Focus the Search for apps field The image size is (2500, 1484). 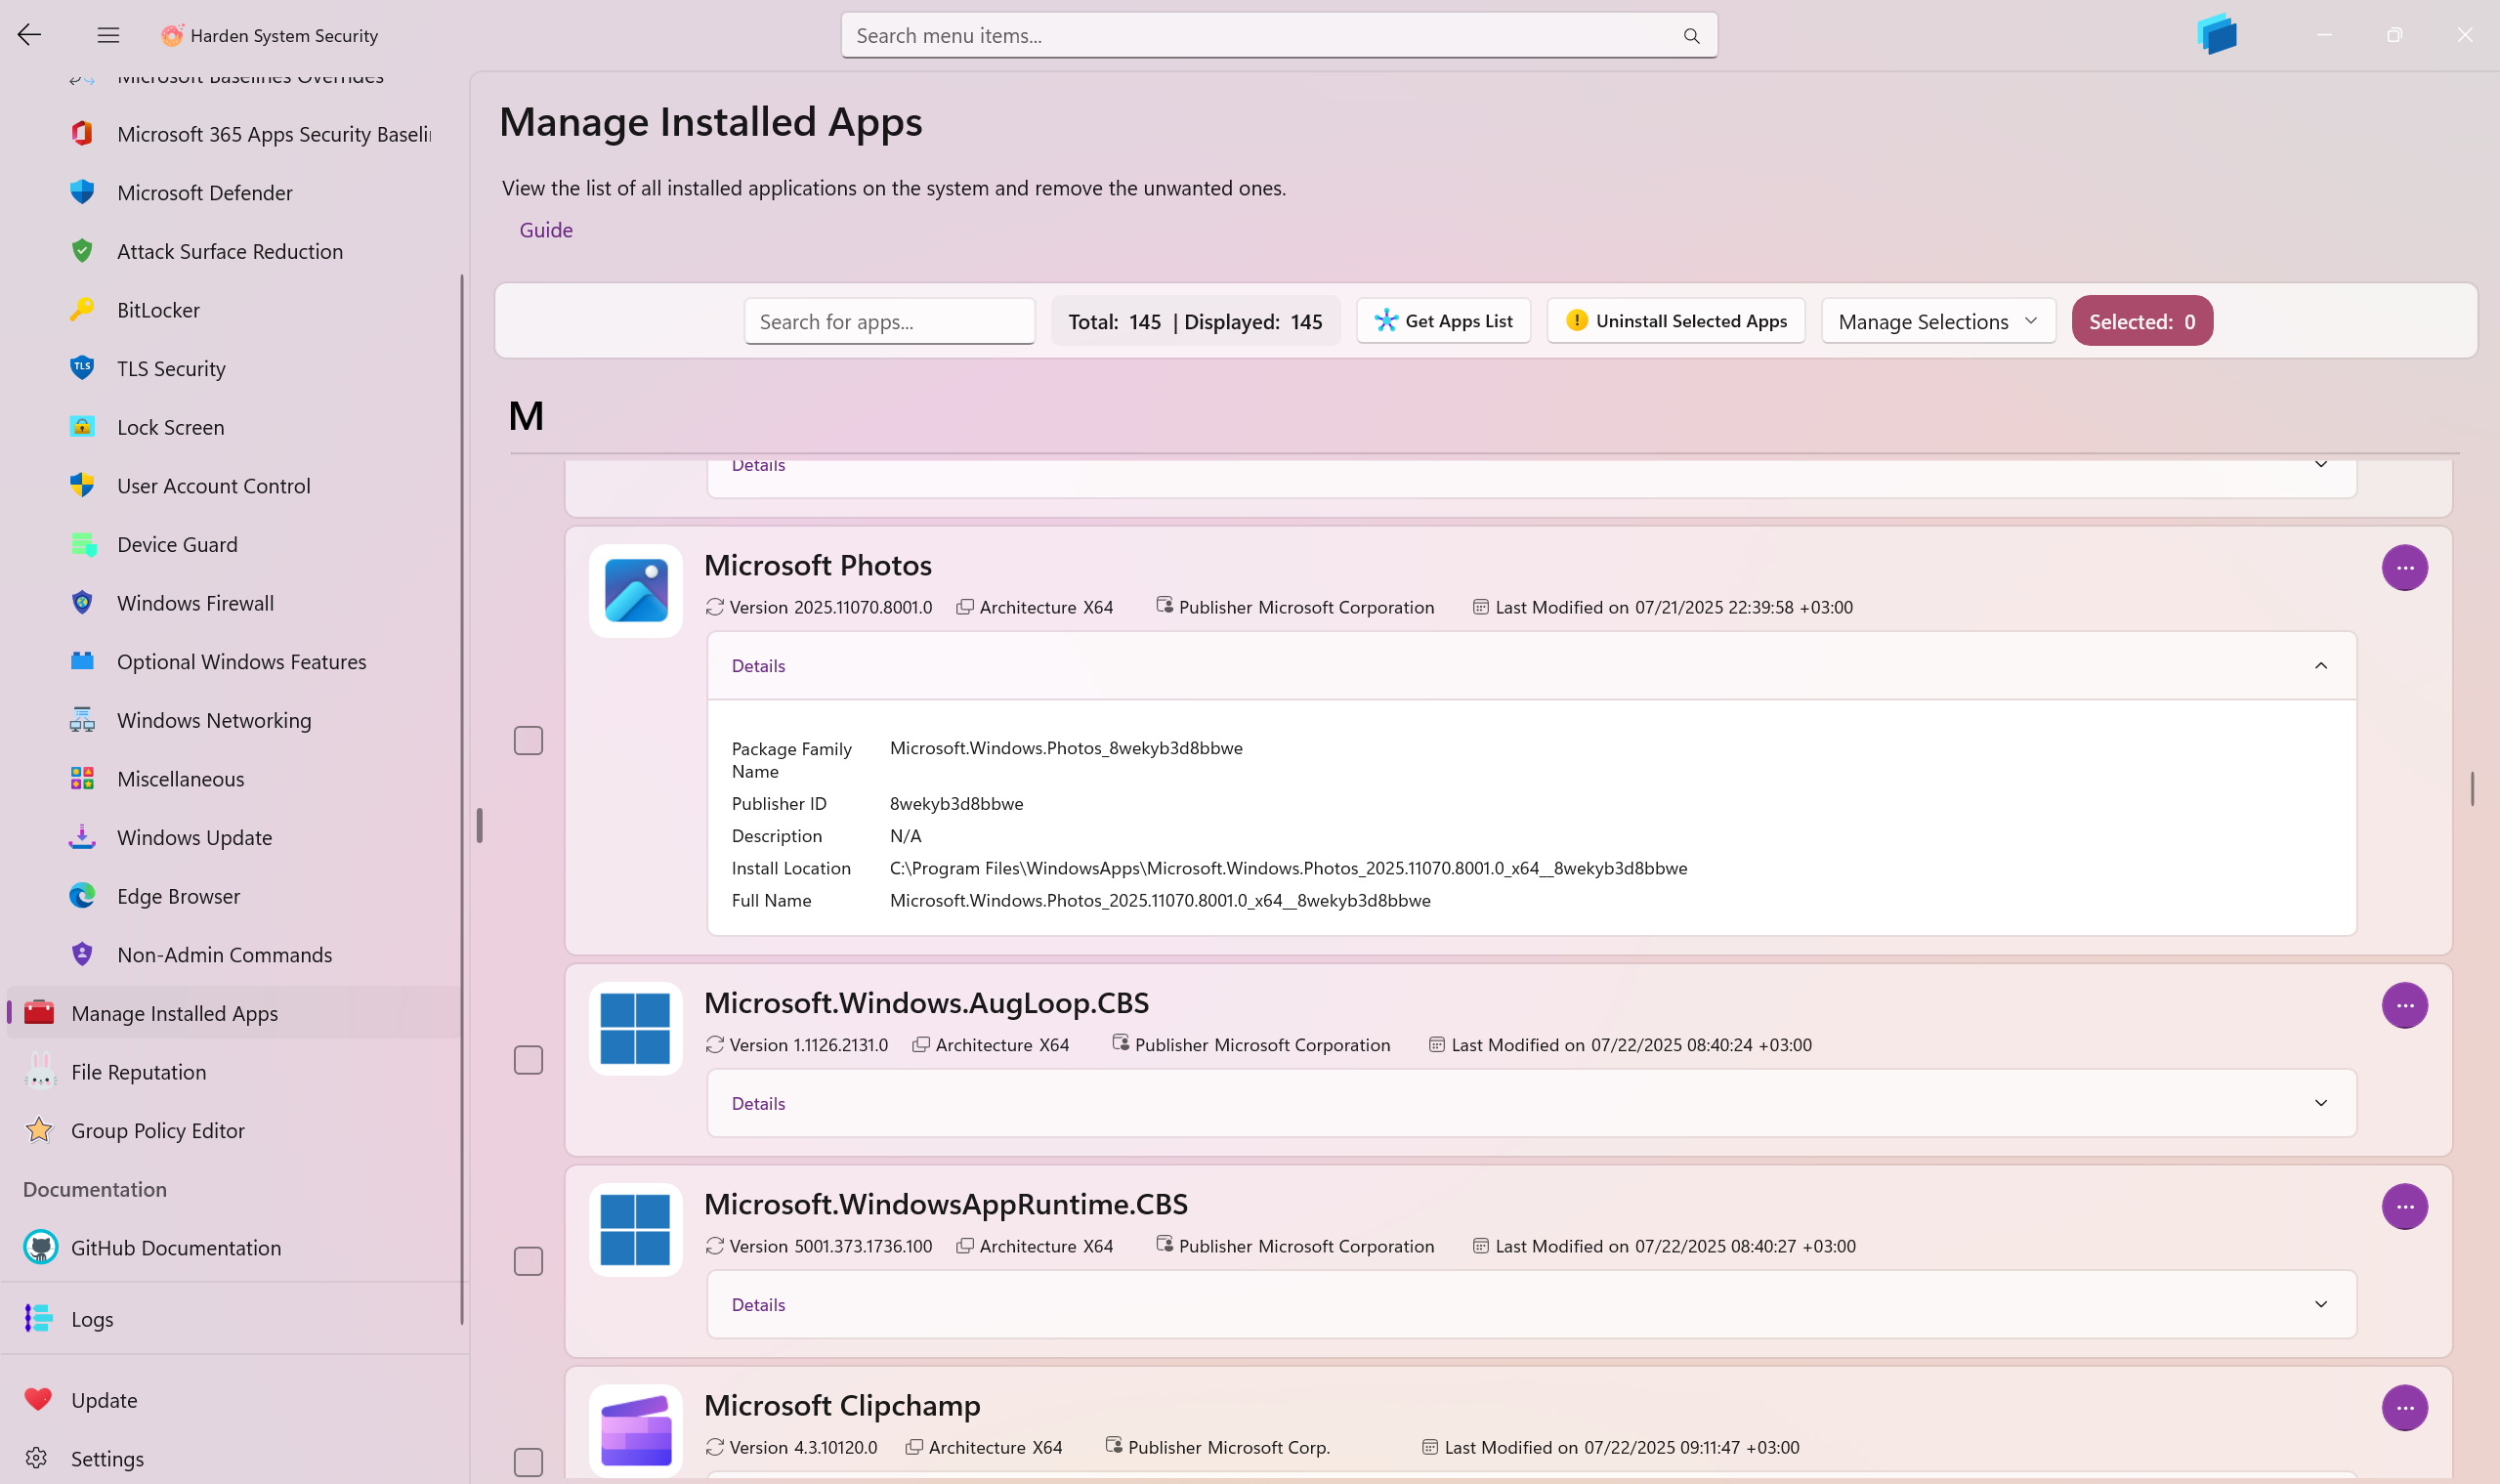pos(888,322)
